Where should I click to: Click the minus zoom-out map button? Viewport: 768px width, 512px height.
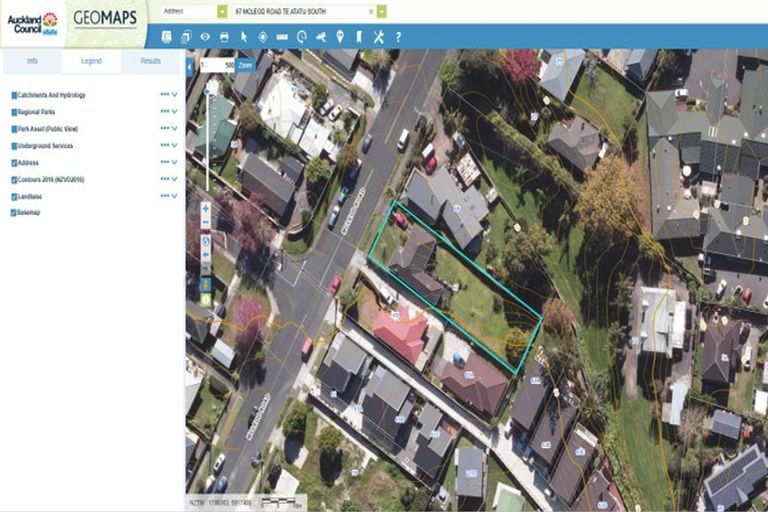(206, 223)
